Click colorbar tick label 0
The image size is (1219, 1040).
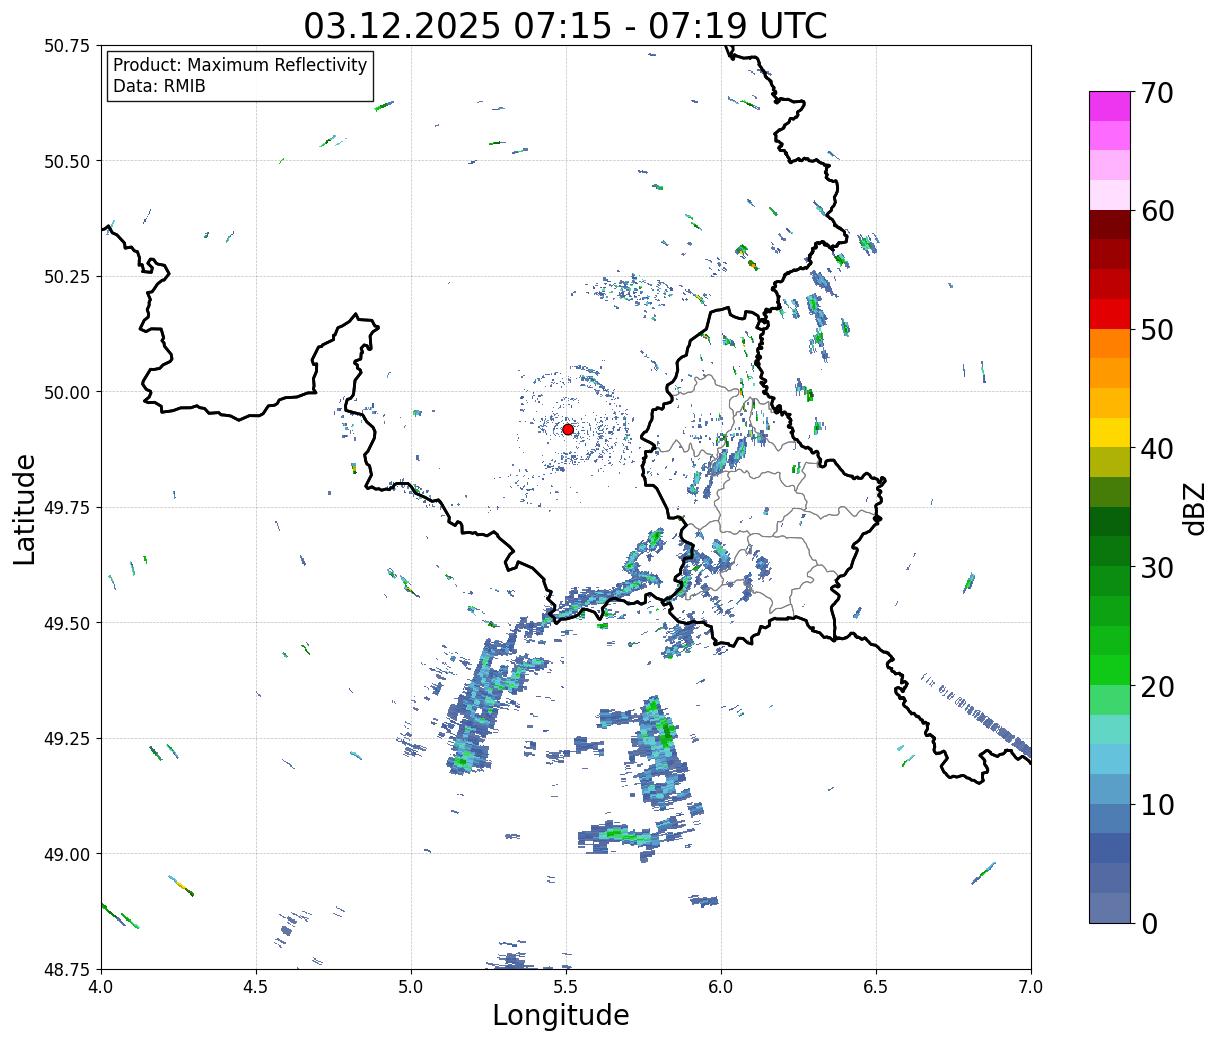[1149, 924]
